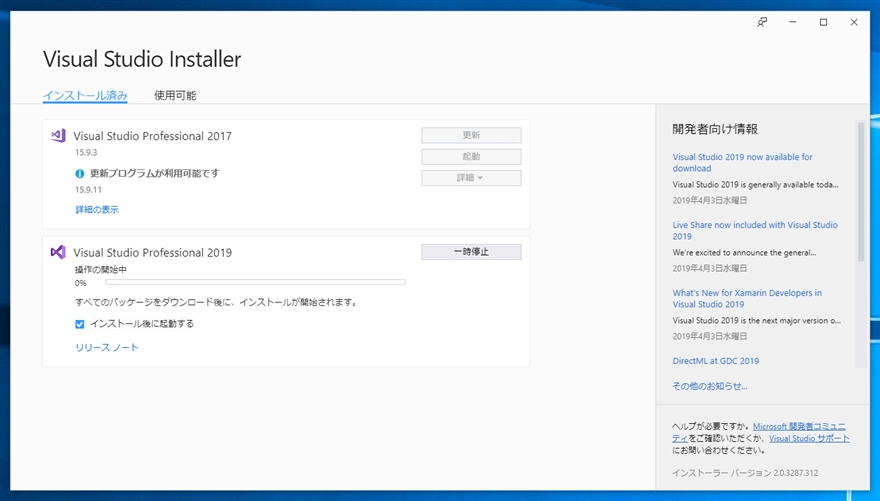Click the blue info icon beside 更新プログラムが利用可能です
880x501 pixels.
[80, 174]
